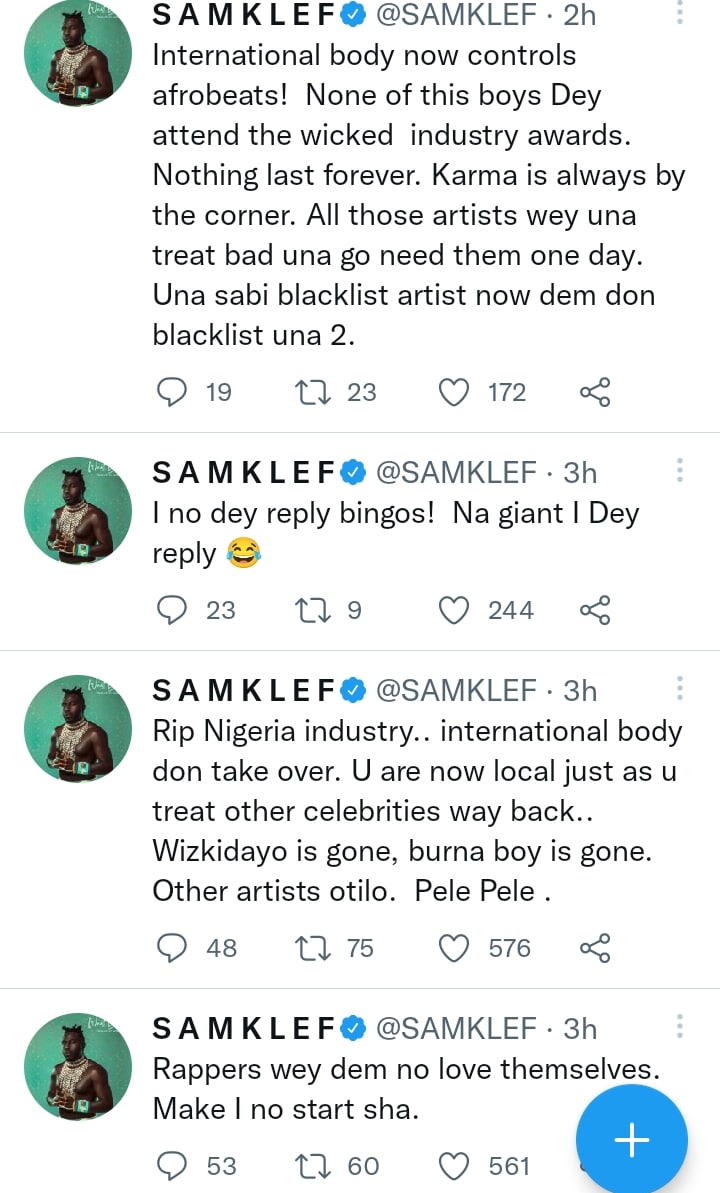View SAMKLEF avatar on the "Rappers" tweet
The height and width of the screenshot is (1193, 720).
point(78,1066)
